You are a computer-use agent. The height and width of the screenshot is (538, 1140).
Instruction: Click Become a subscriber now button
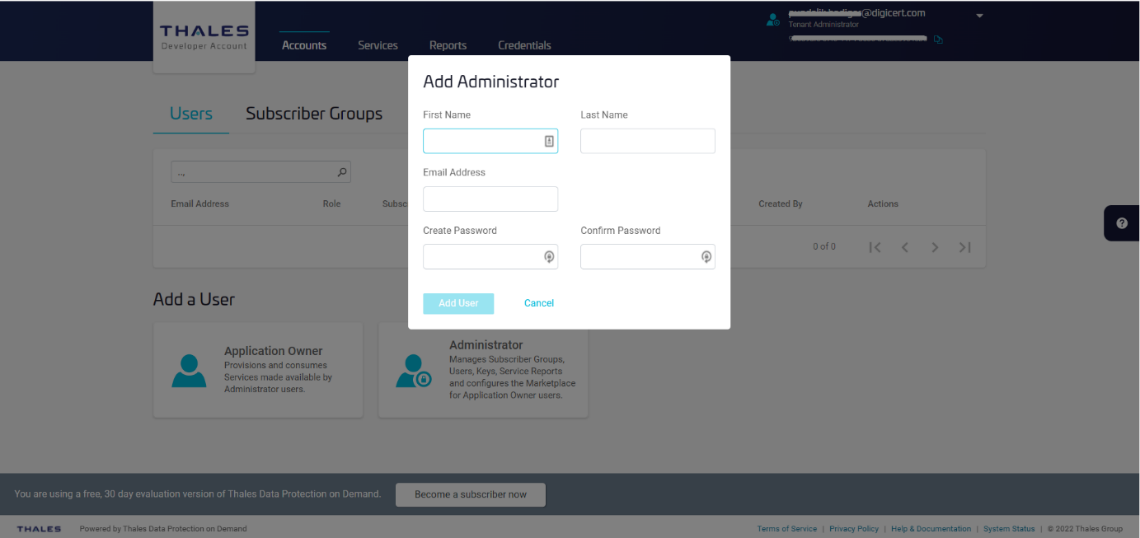click(470, 495)
